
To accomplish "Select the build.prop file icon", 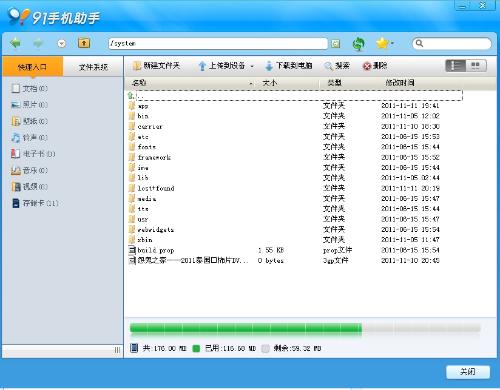I will click(x=132, y=250).
